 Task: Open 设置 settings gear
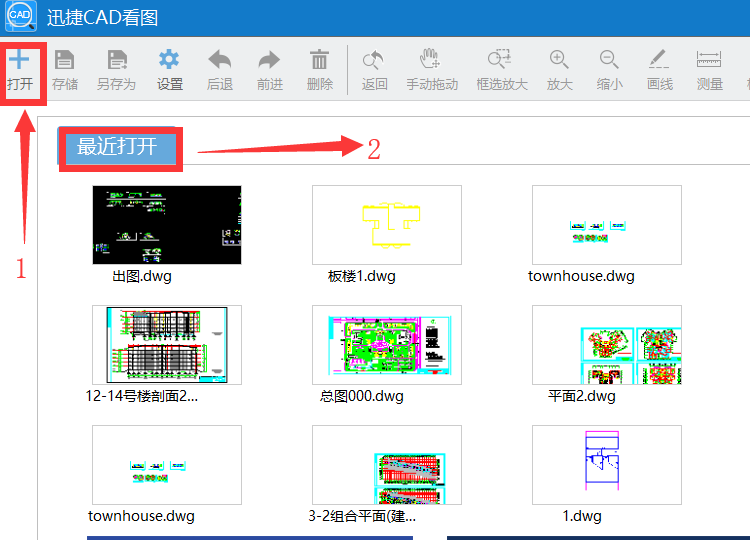tap(169, 60)
